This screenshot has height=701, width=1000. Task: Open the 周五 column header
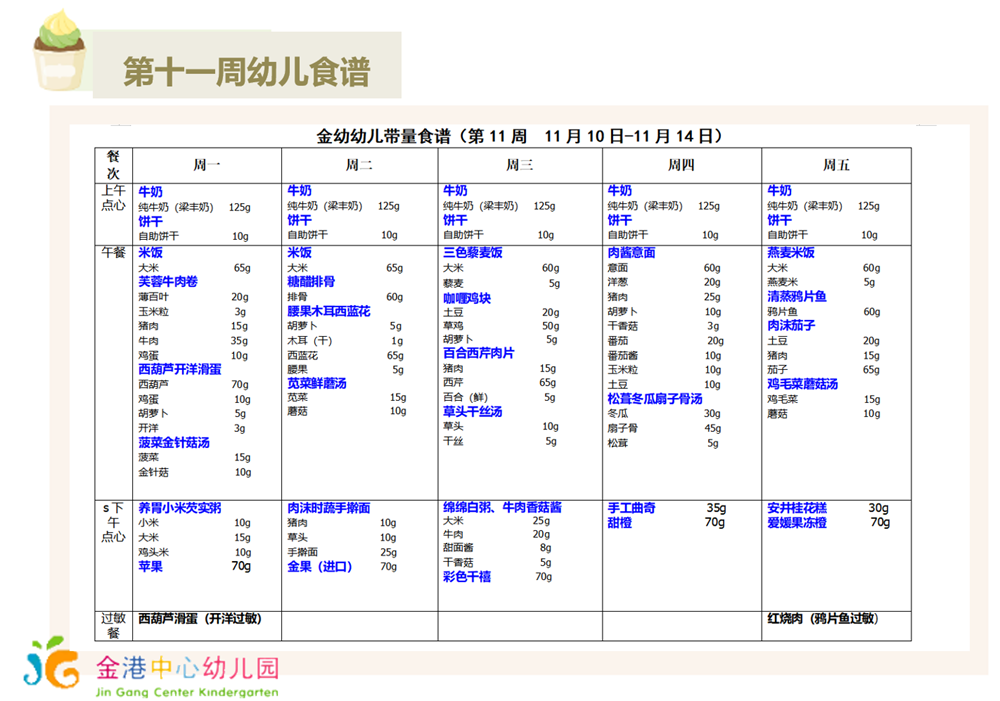coord(836,165)
